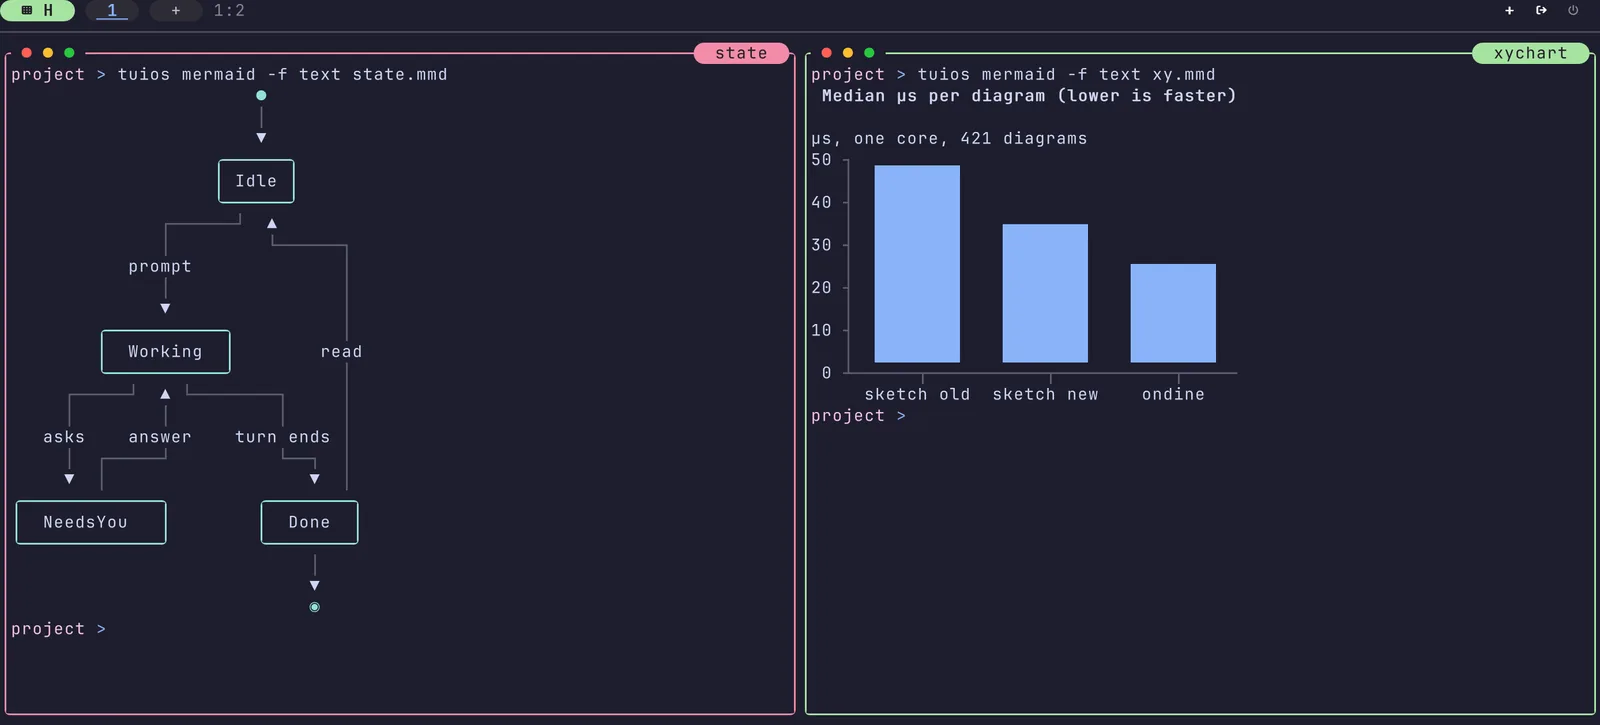
Task: Click the 'sketch old' axis label
Action: pyautogui.click(x=917, y=395)
